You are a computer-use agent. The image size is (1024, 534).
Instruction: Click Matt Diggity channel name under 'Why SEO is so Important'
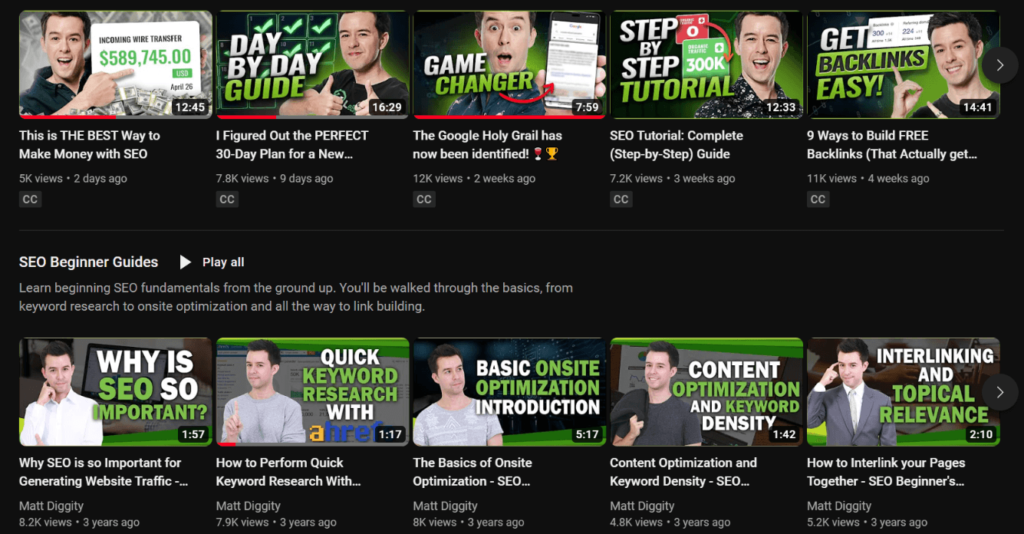click(51, 506)
